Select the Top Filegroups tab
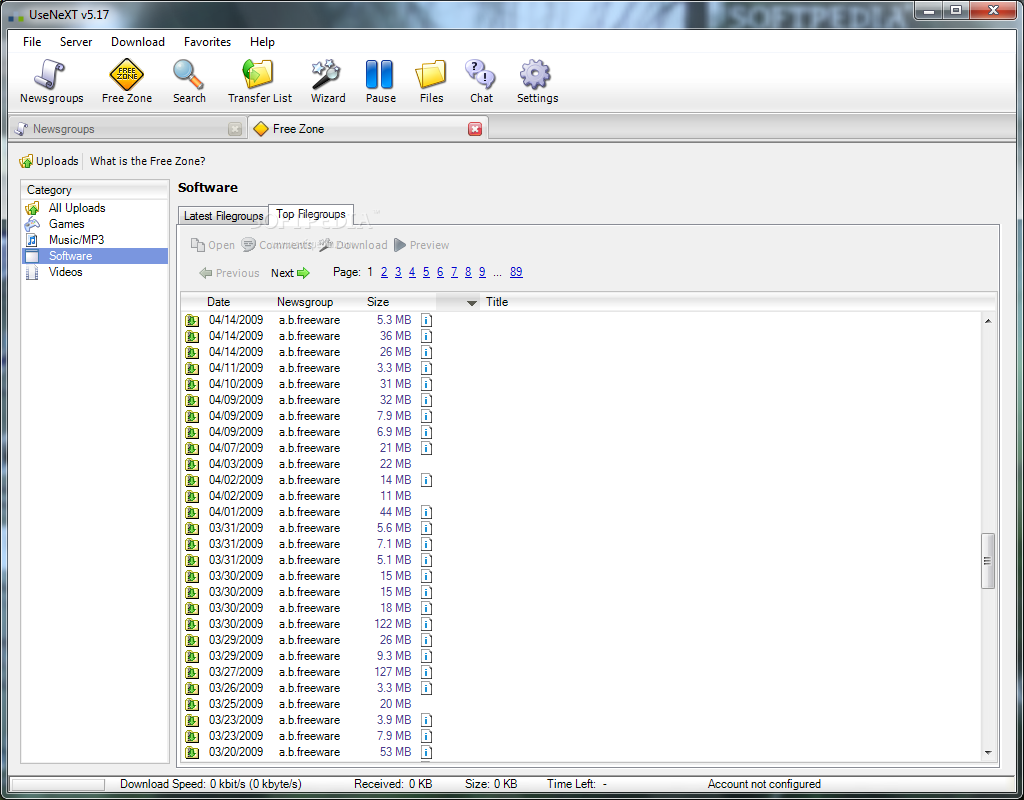 coord(310,214)
